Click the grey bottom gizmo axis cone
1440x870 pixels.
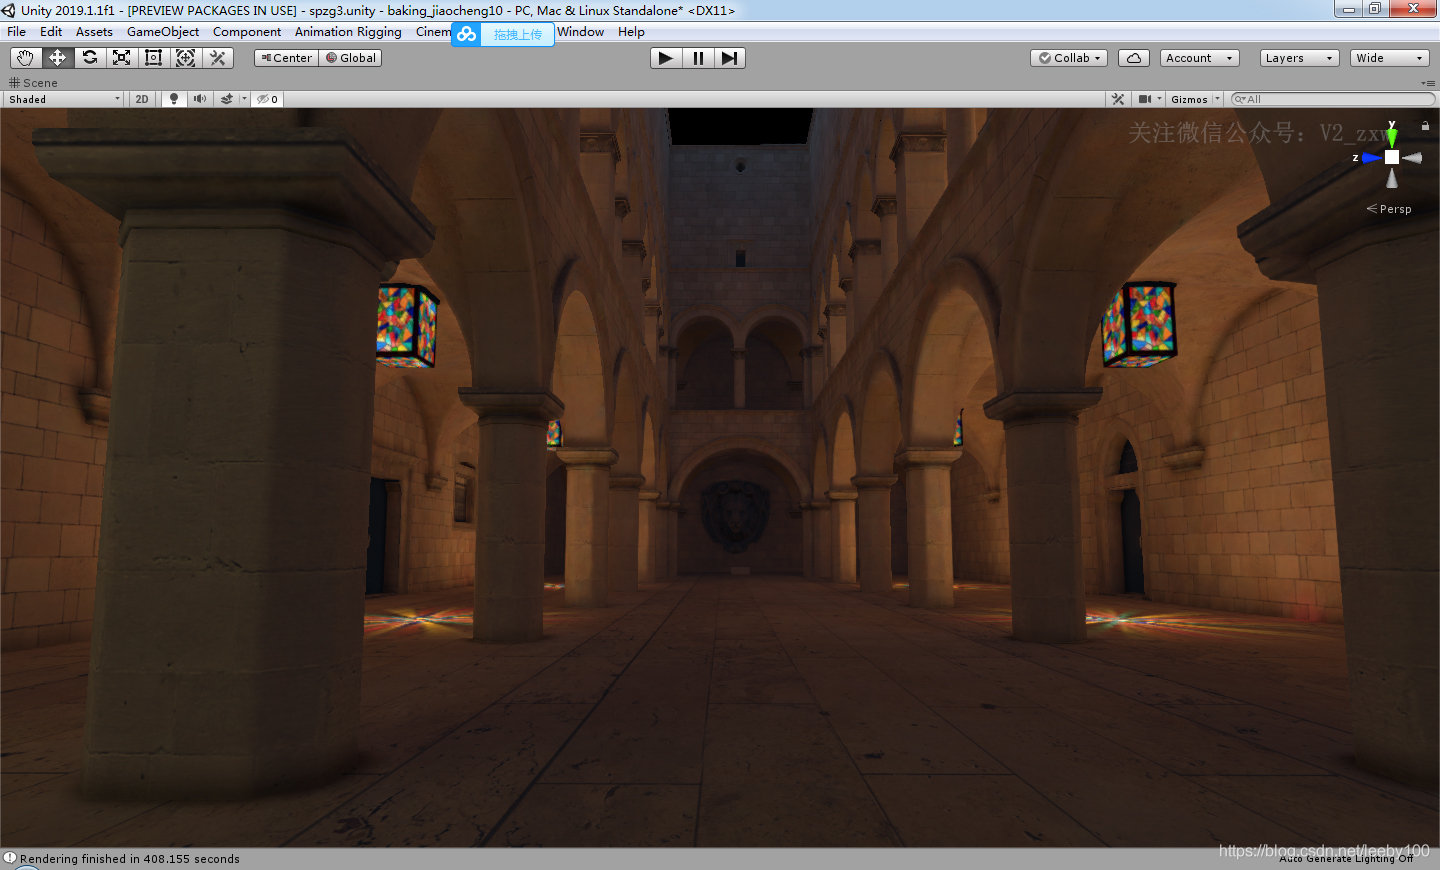coord(1391,178)
